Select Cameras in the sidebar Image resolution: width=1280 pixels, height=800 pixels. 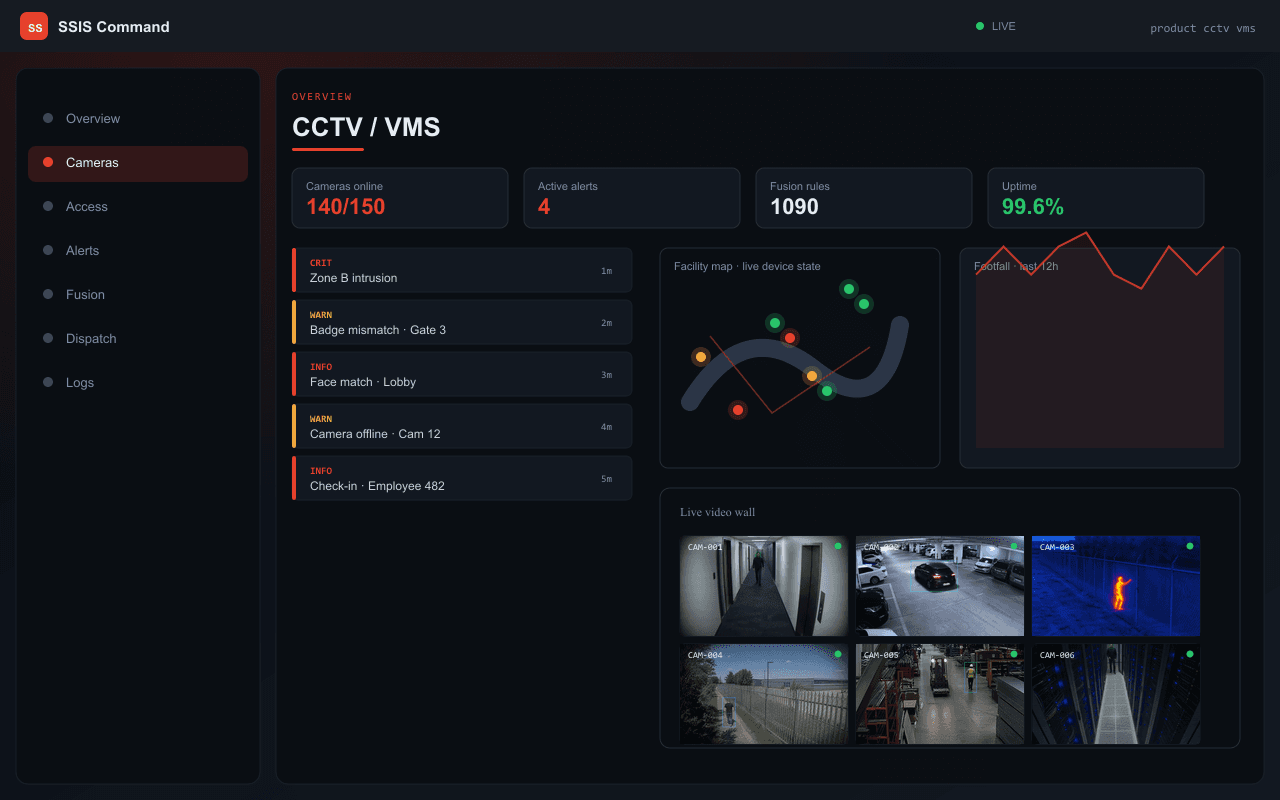tap(138, 162)
